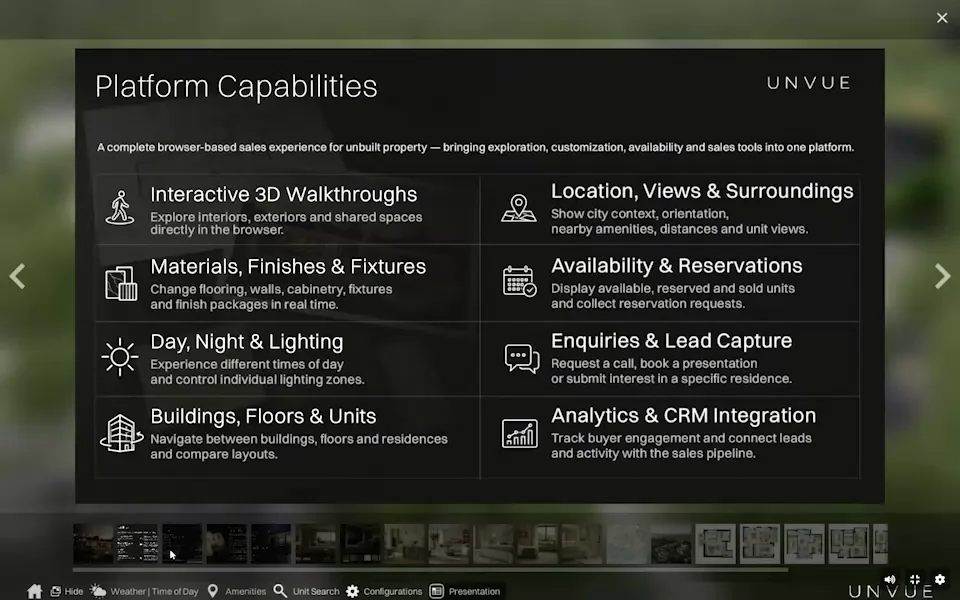
Task: Exit fullscreen using the collapse icon
Action: [915, 579]
